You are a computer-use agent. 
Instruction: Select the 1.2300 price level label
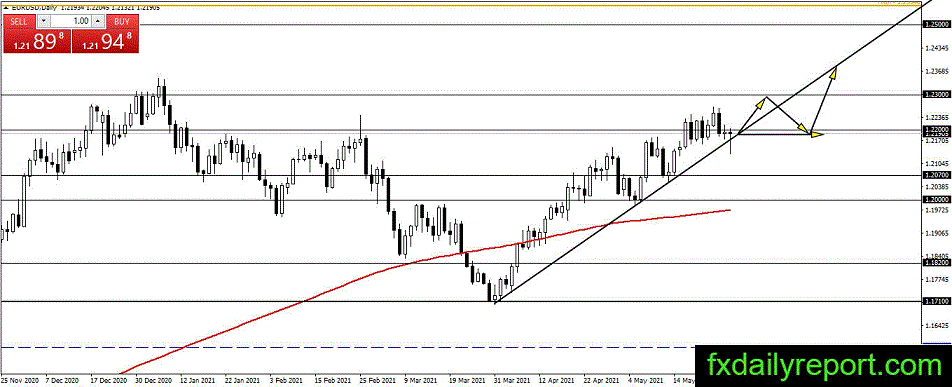(936, 95)
